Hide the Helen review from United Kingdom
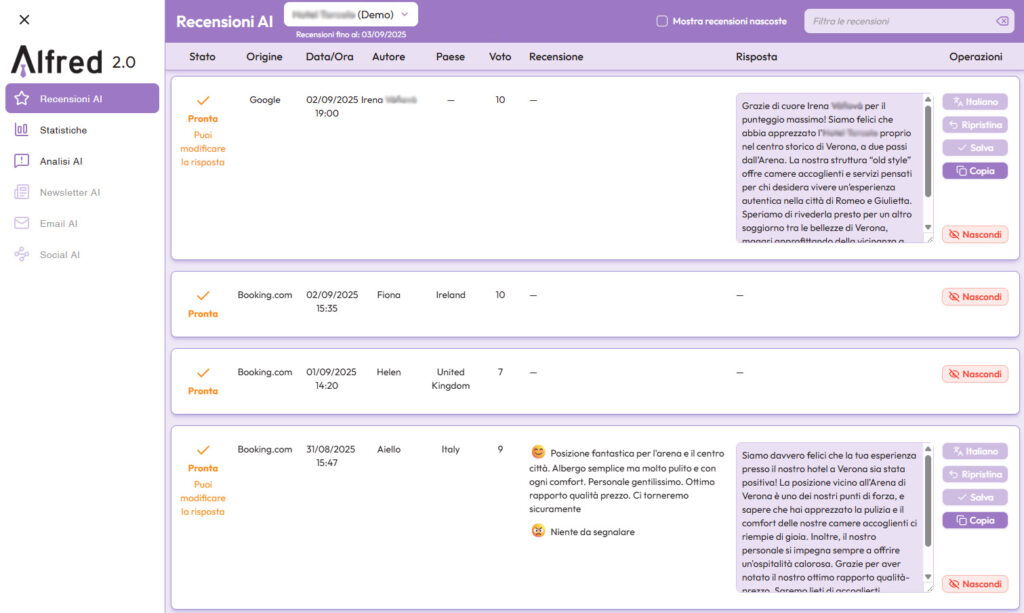Screen dimensions: 1024x613 (x=974, y=374)
